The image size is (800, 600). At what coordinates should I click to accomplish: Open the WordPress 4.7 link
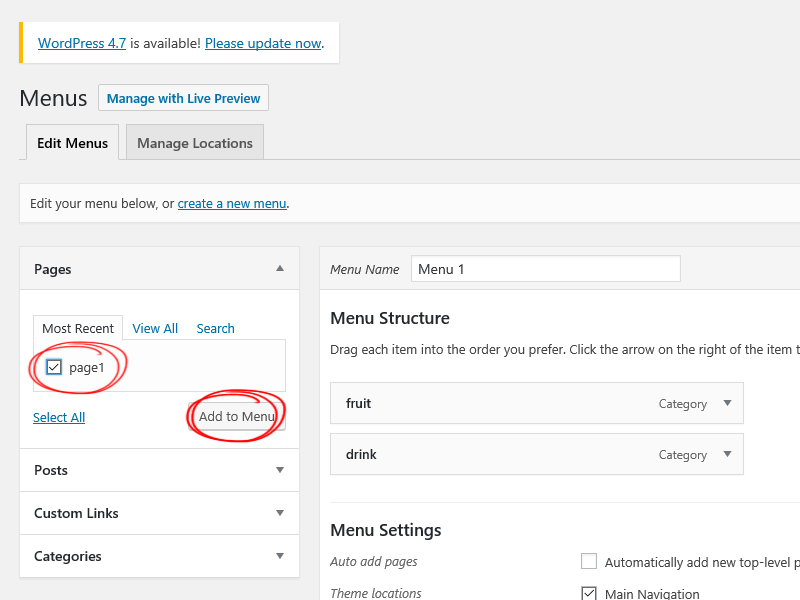[x=82, y=43]
